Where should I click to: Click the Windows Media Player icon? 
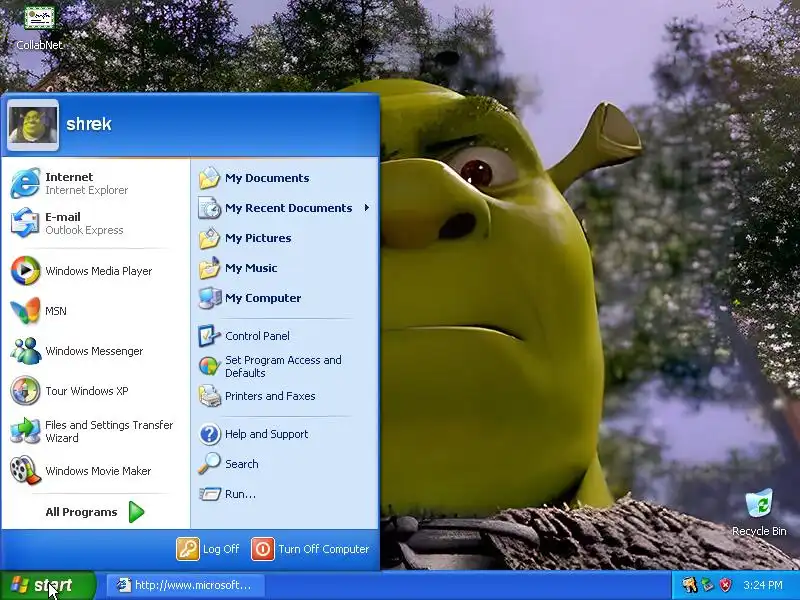(x=25, y=270)
